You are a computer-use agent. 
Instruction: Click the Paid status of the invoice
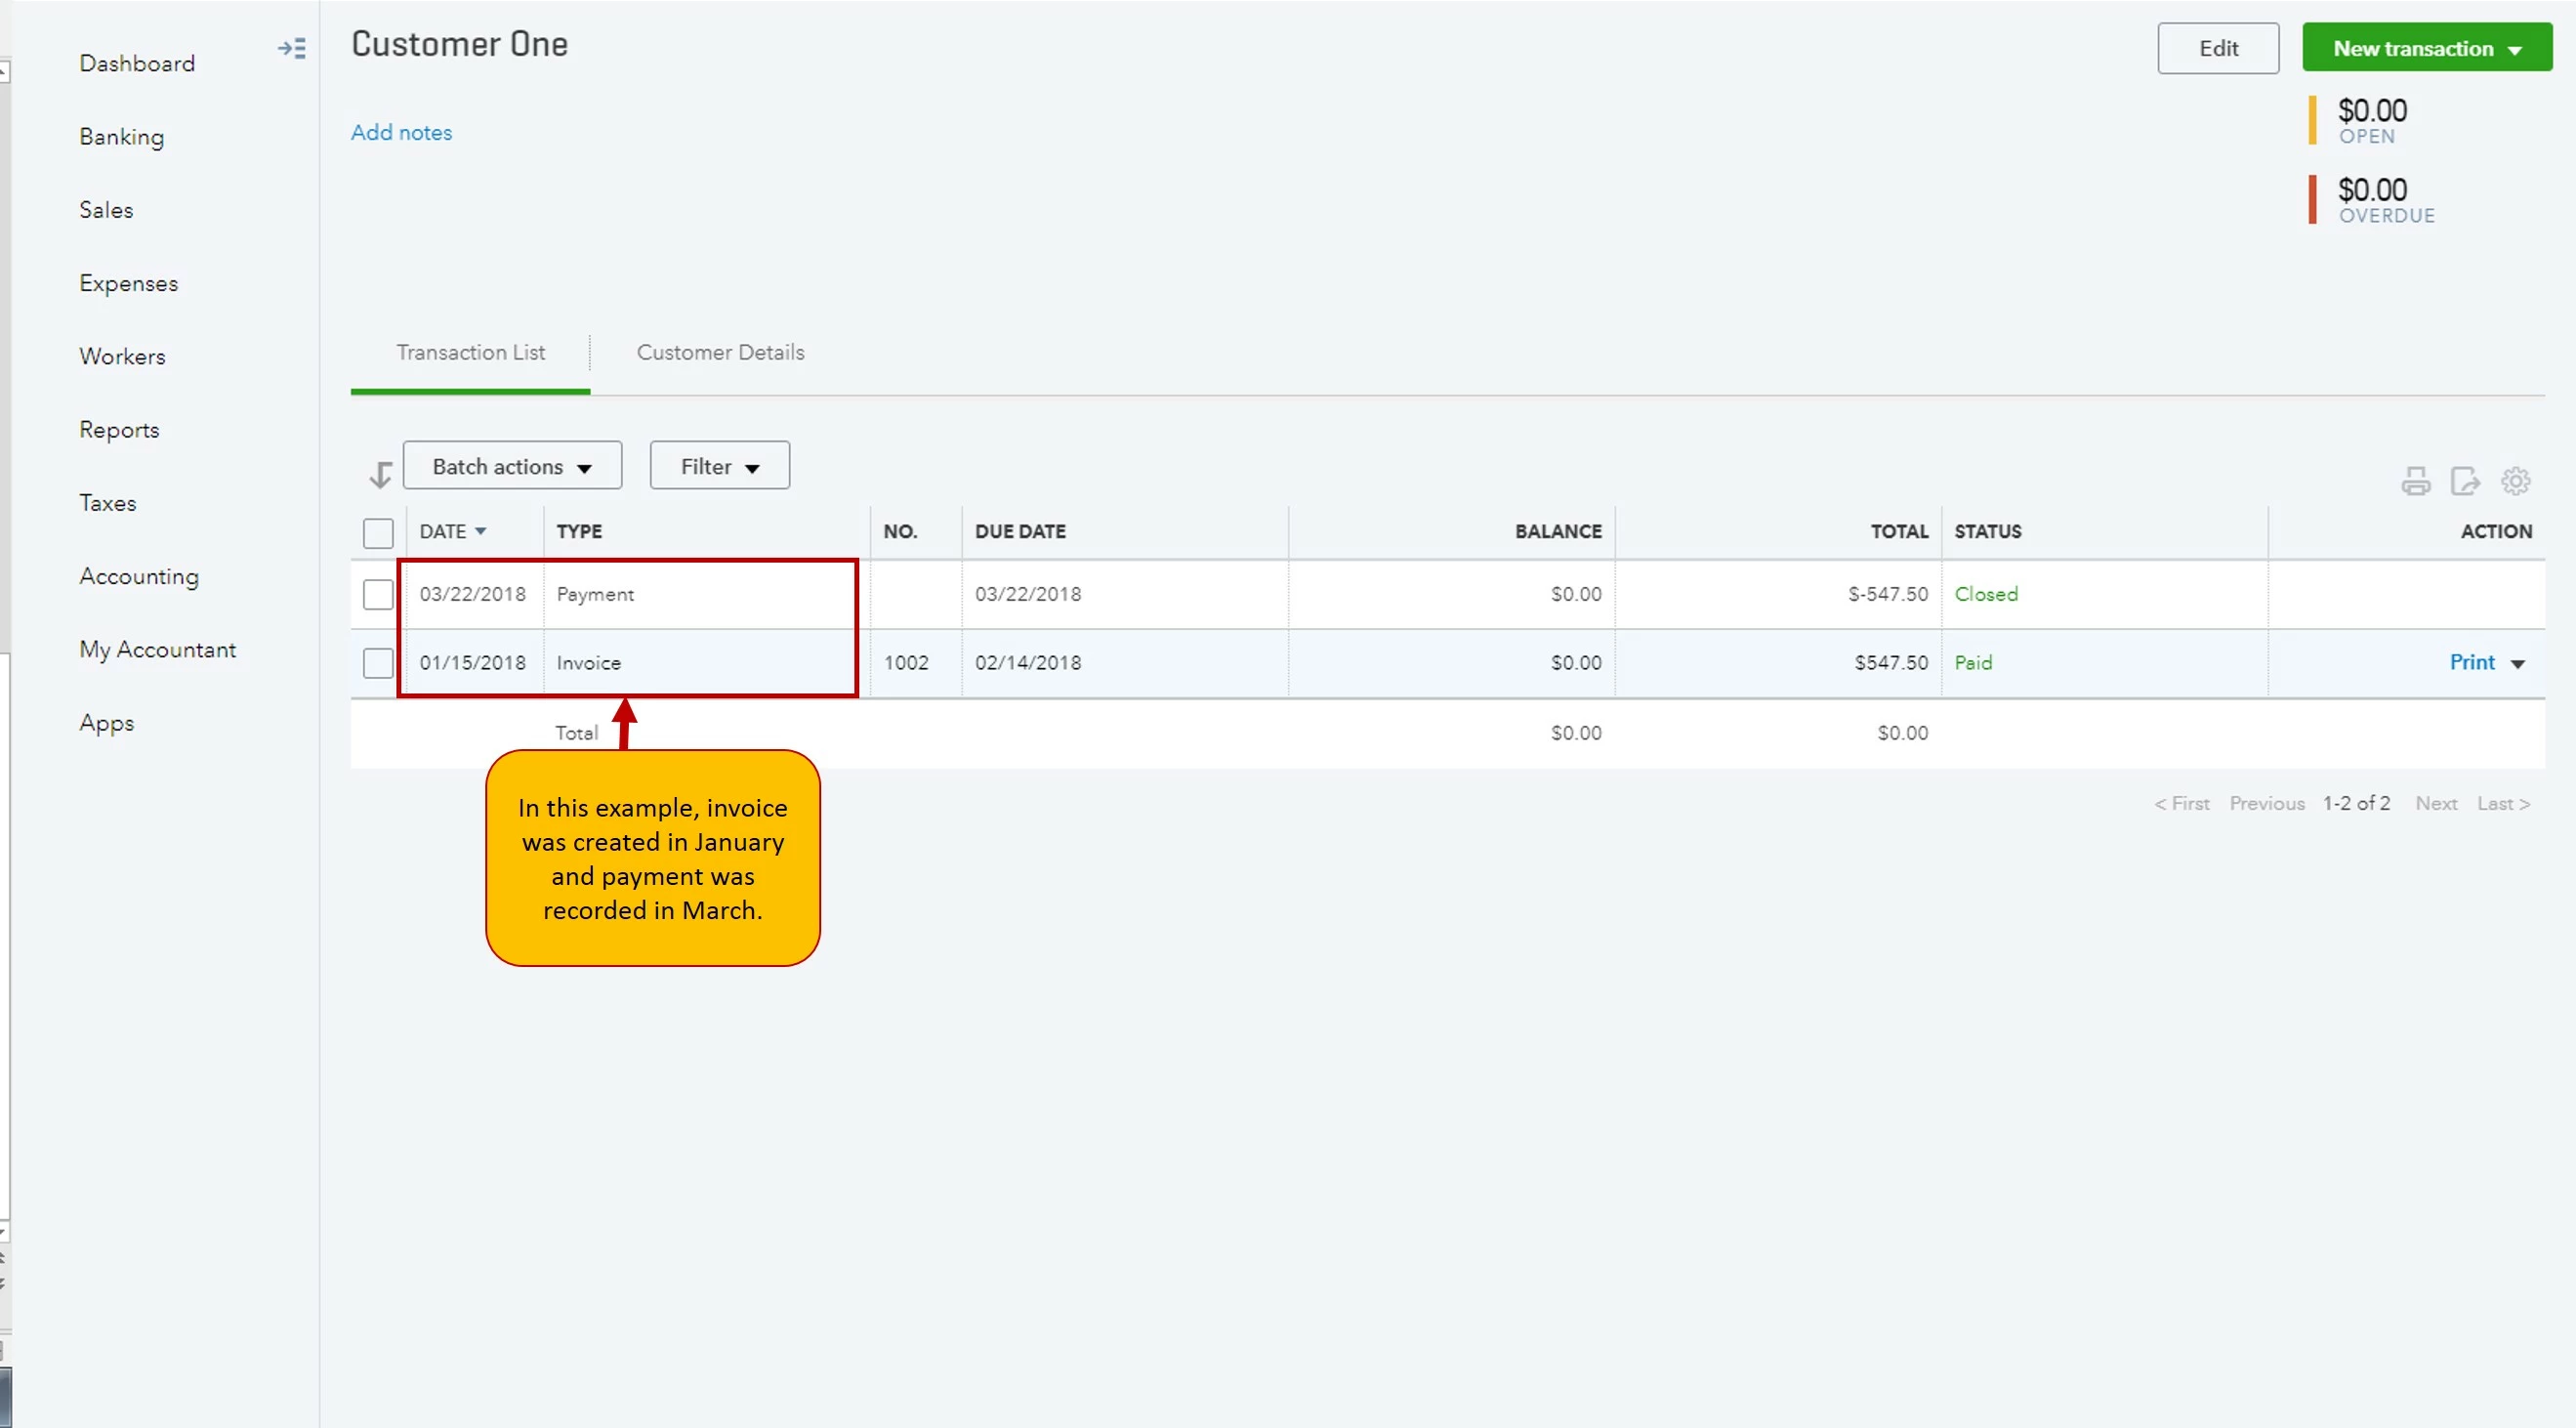(1973, 663)
